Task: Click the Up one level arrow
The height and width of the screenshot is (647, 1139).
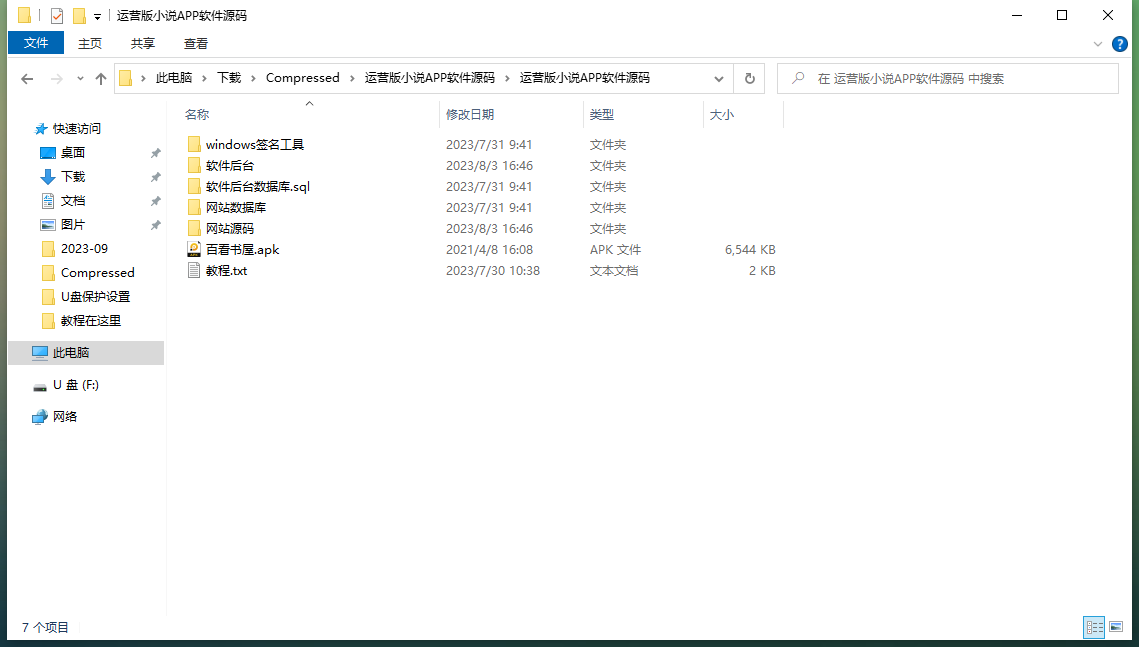Action: (x=100, y=79)
